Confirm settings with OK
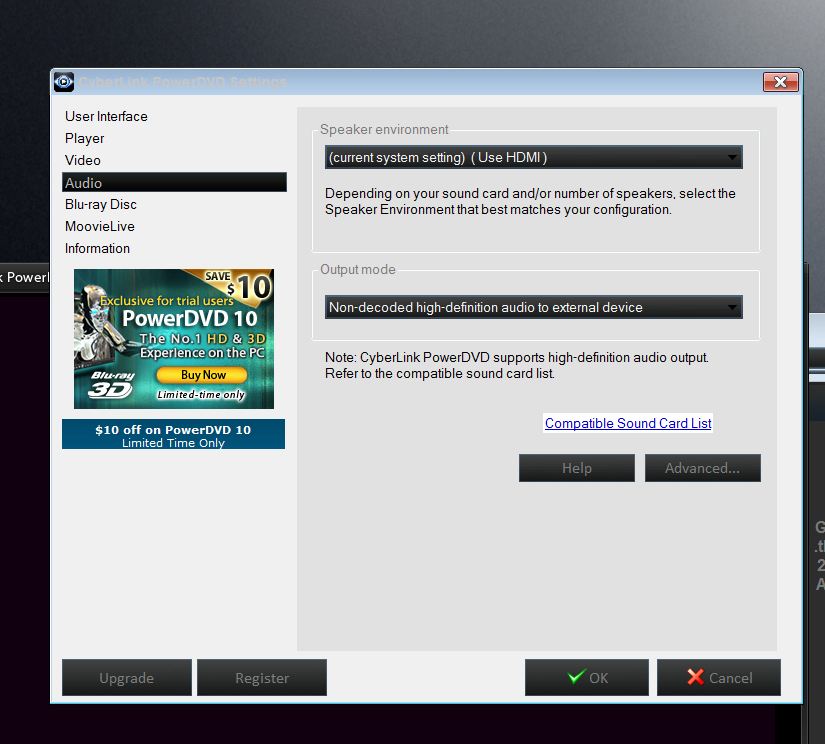 [587, 678]
